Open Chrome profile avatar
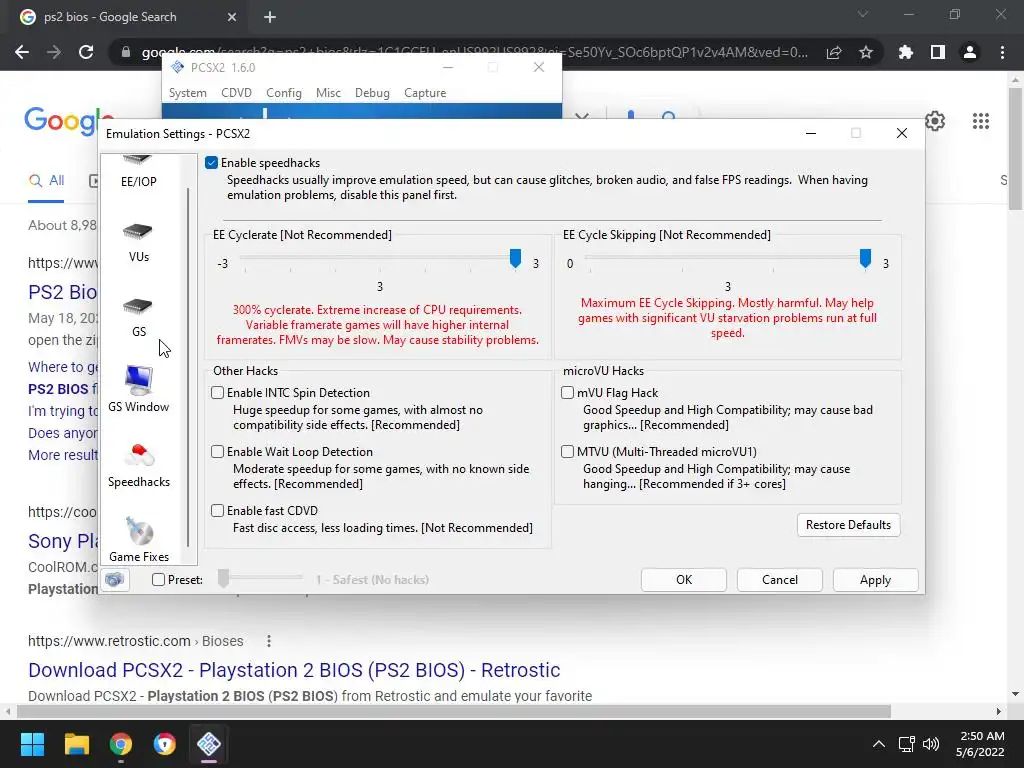1024x768 pixels. (970, 52)
